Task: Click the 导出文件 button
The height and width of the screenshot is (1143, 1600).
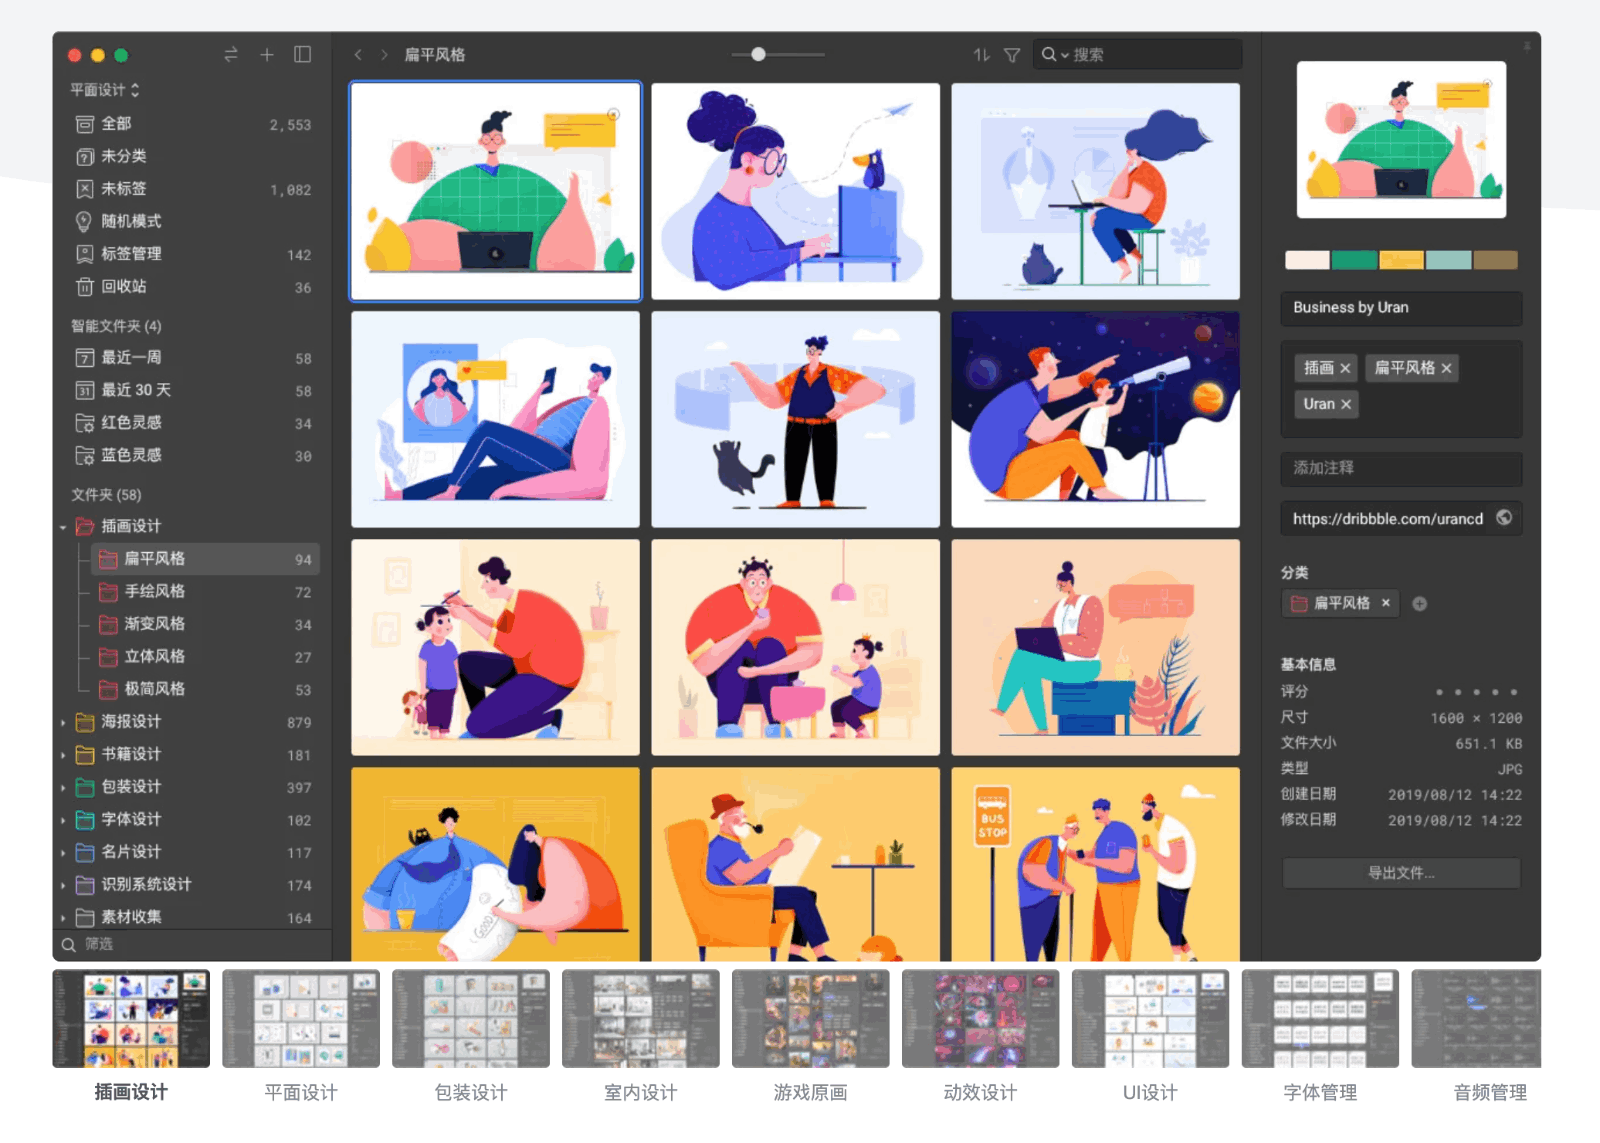Action: (x=1401, y=873)
